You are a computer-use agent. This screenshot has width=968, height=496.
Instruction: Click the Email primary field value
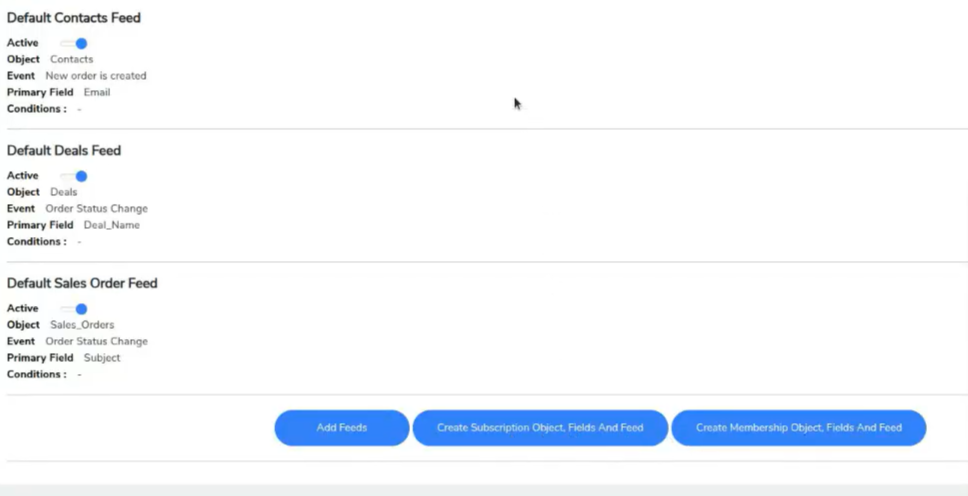click(x=97, y=92)
